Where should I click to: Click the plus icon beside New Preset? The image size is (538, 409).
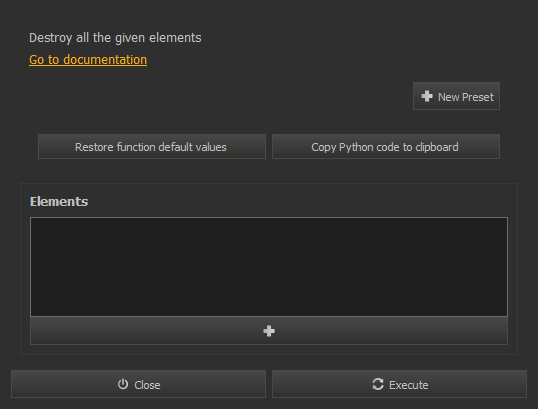tap(427, 96)
